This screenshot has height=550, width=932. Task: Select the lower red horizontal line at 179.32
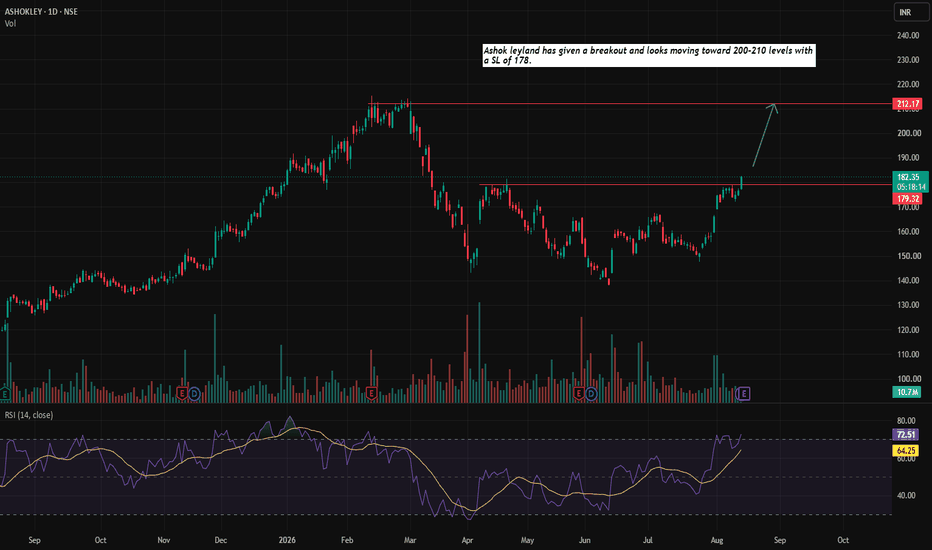tap(685, 184)
